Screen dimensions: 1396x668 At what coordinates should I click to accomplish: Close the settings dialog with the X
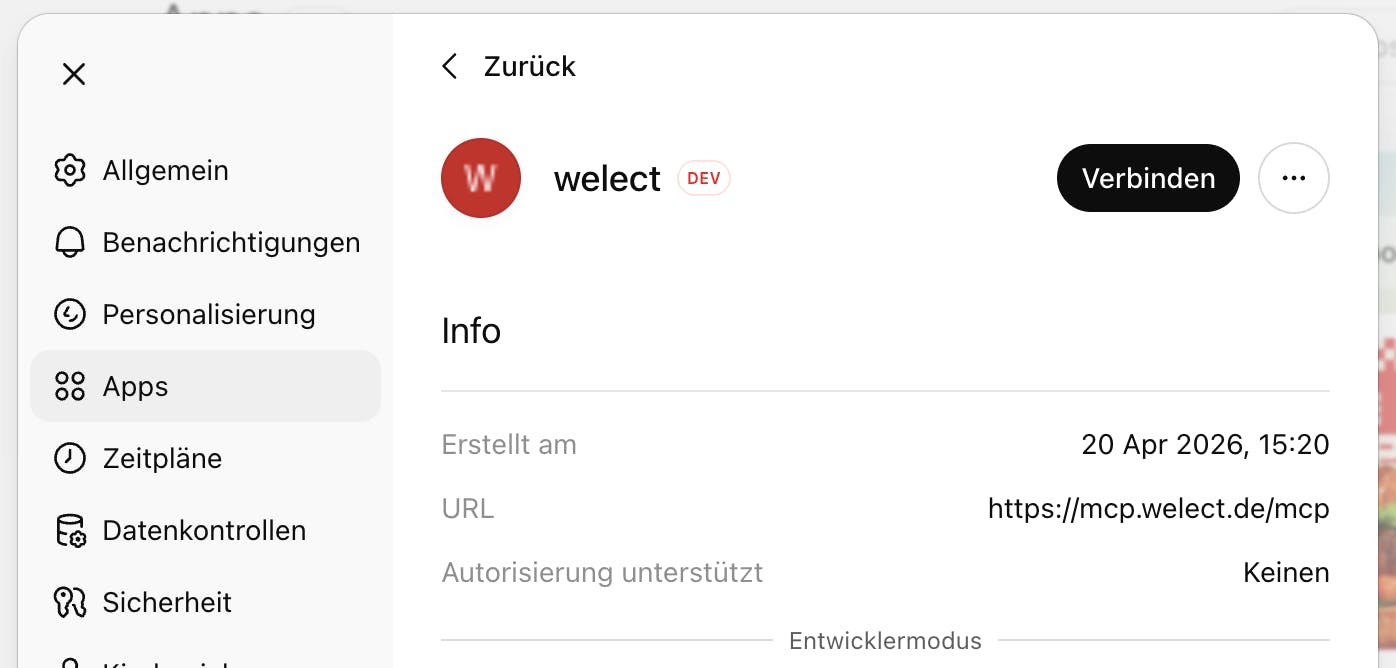pyautogui.click(x=73, y=74)
